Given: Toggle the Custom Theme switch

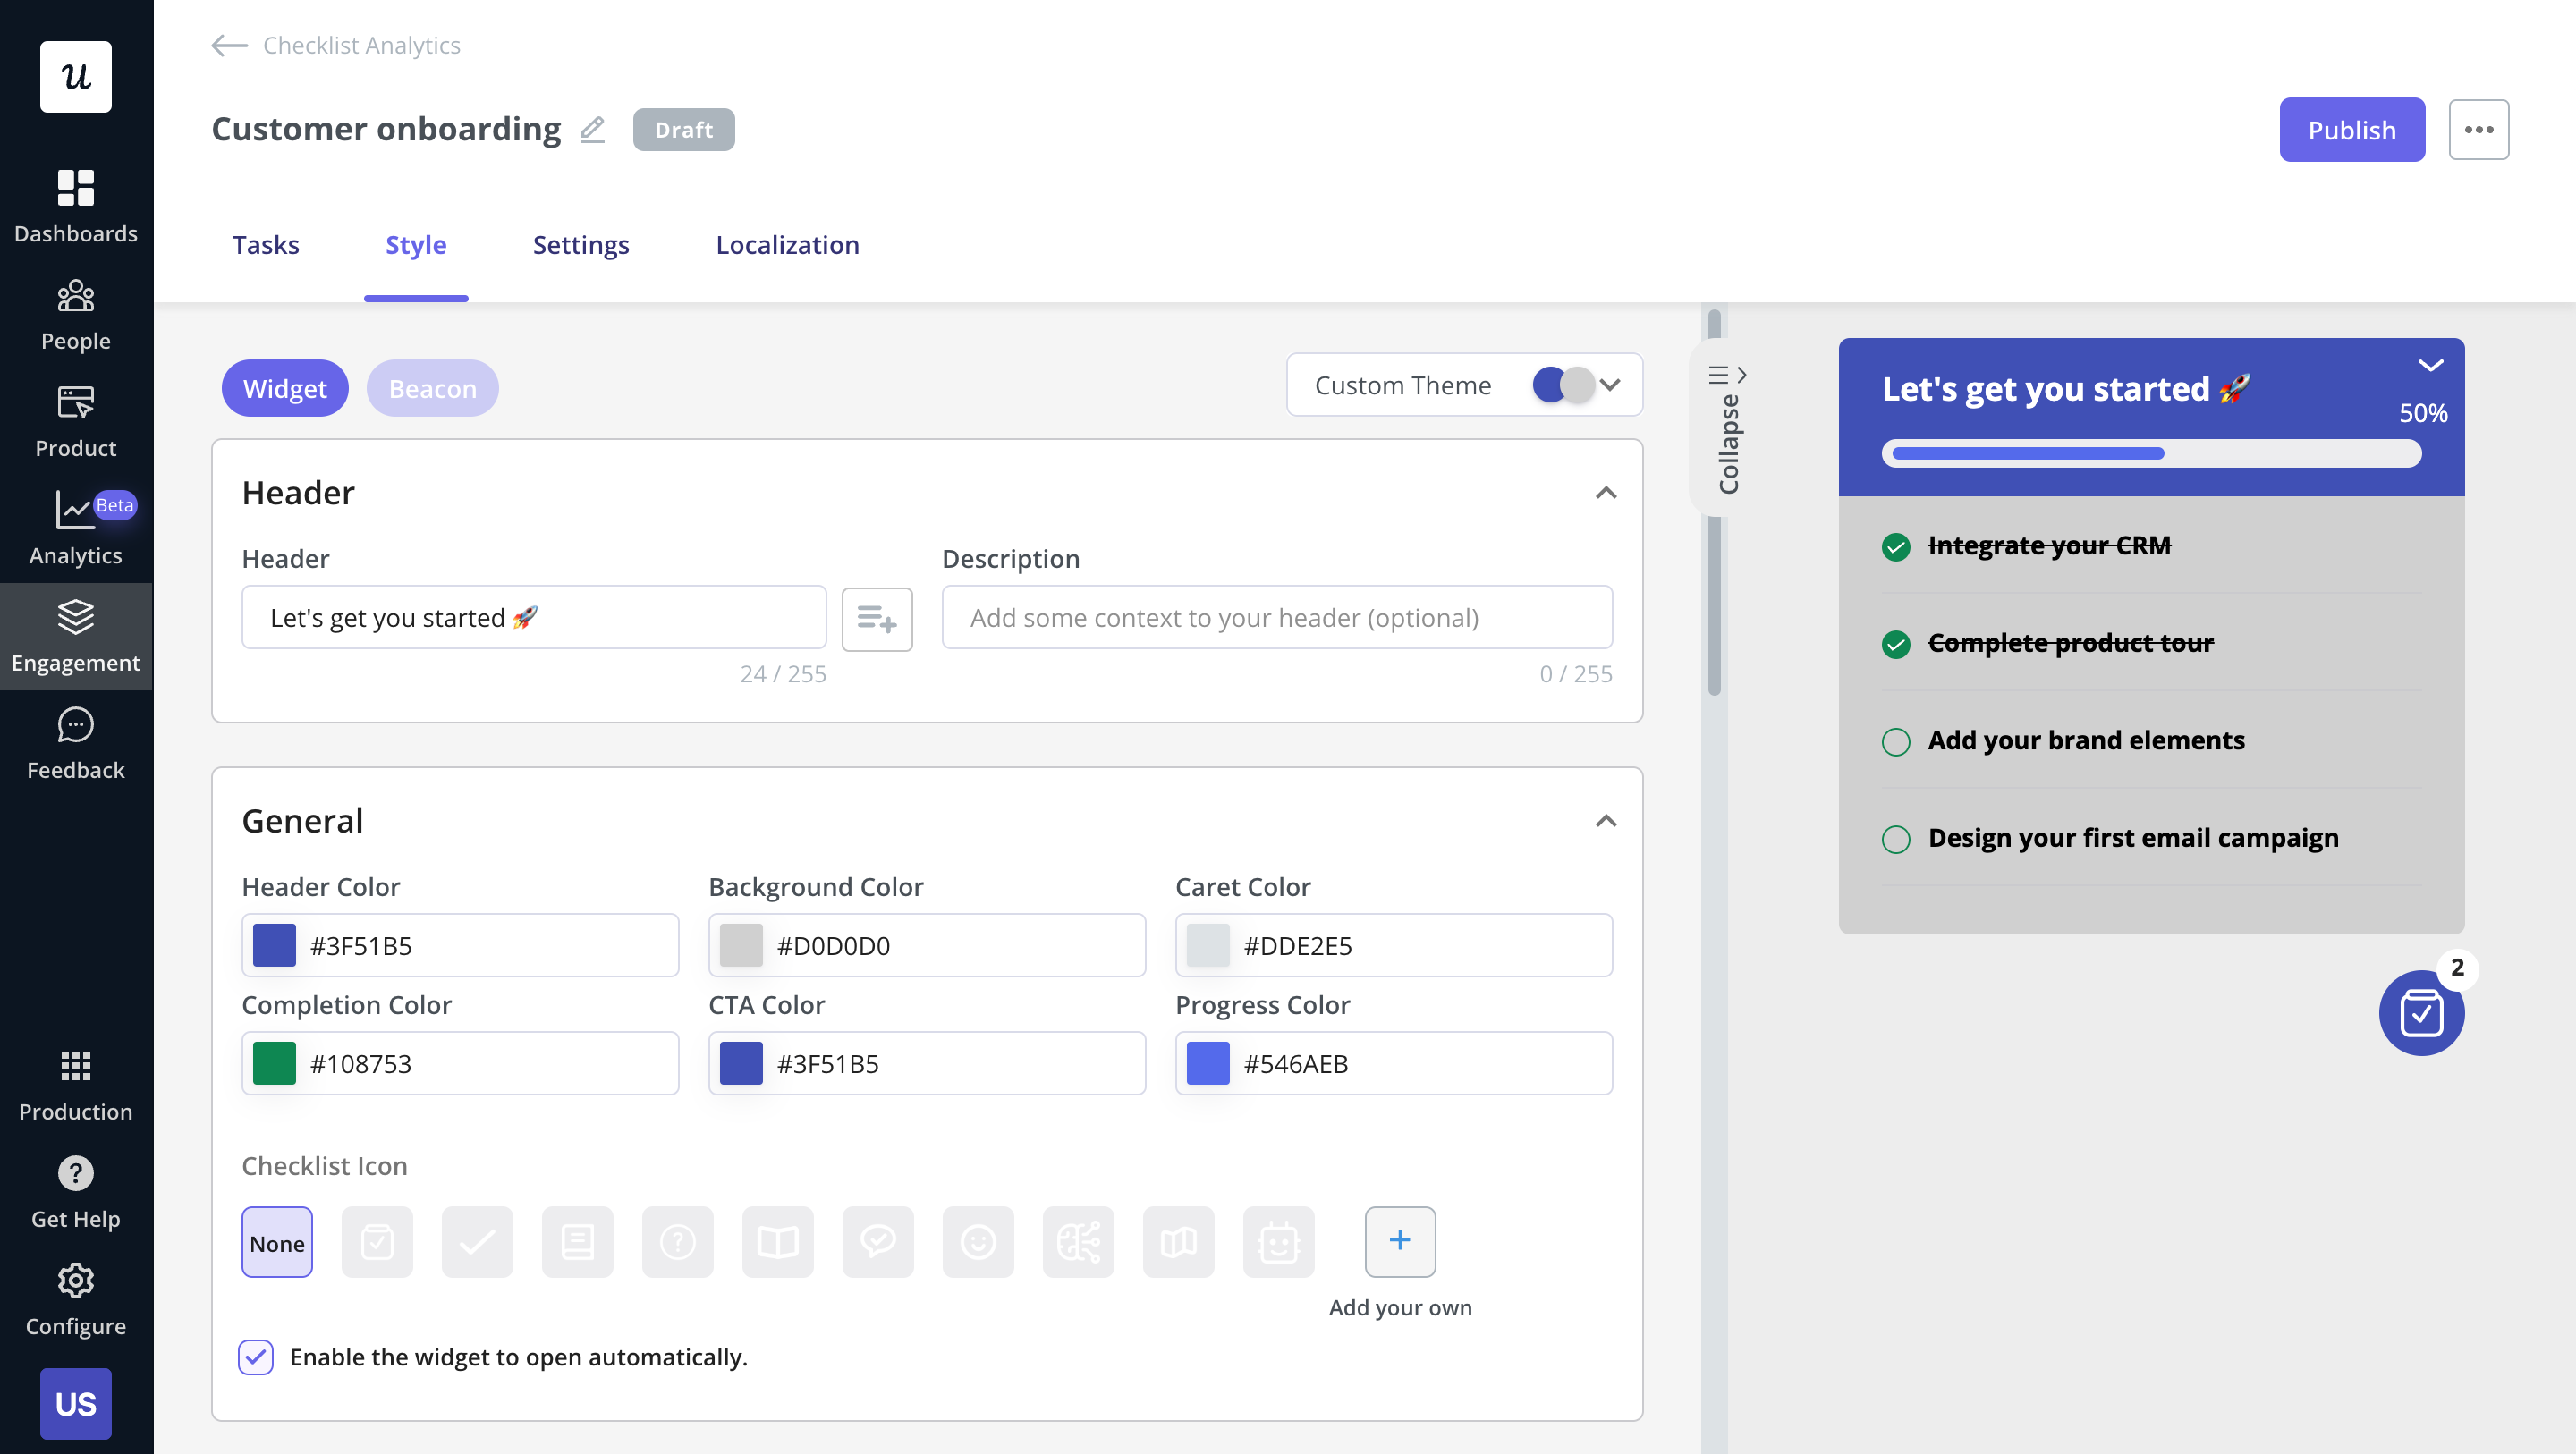Looking at the screenshot, I should coord(1563,385).
